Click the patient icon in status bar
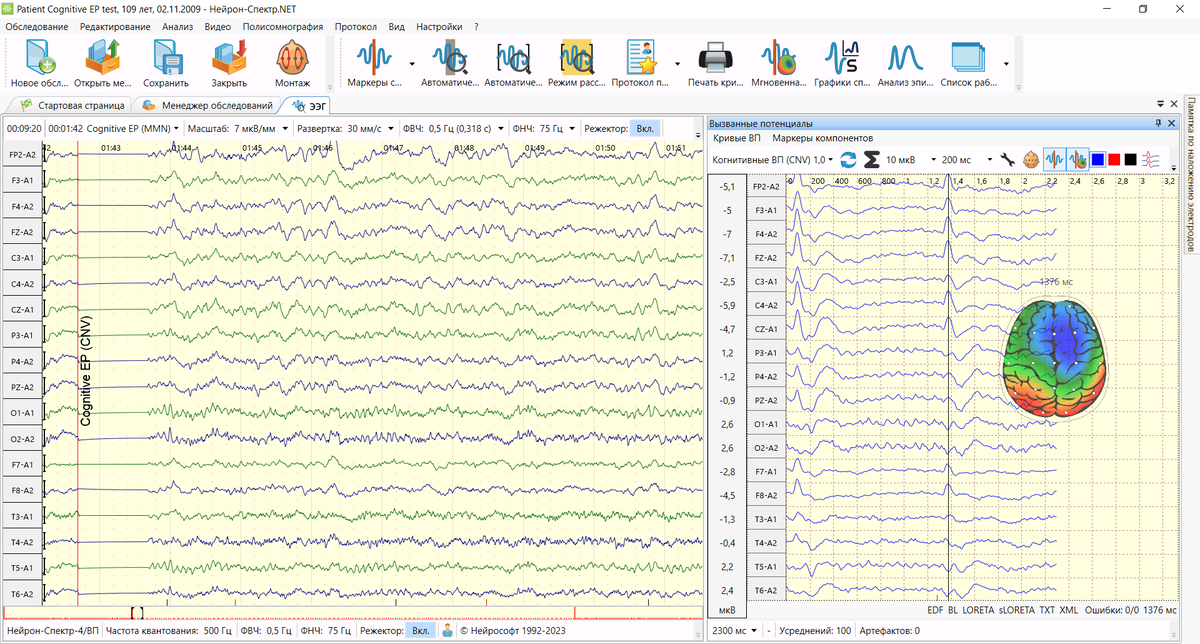Screen dimensions: 1200x644 tap(448, 631)
